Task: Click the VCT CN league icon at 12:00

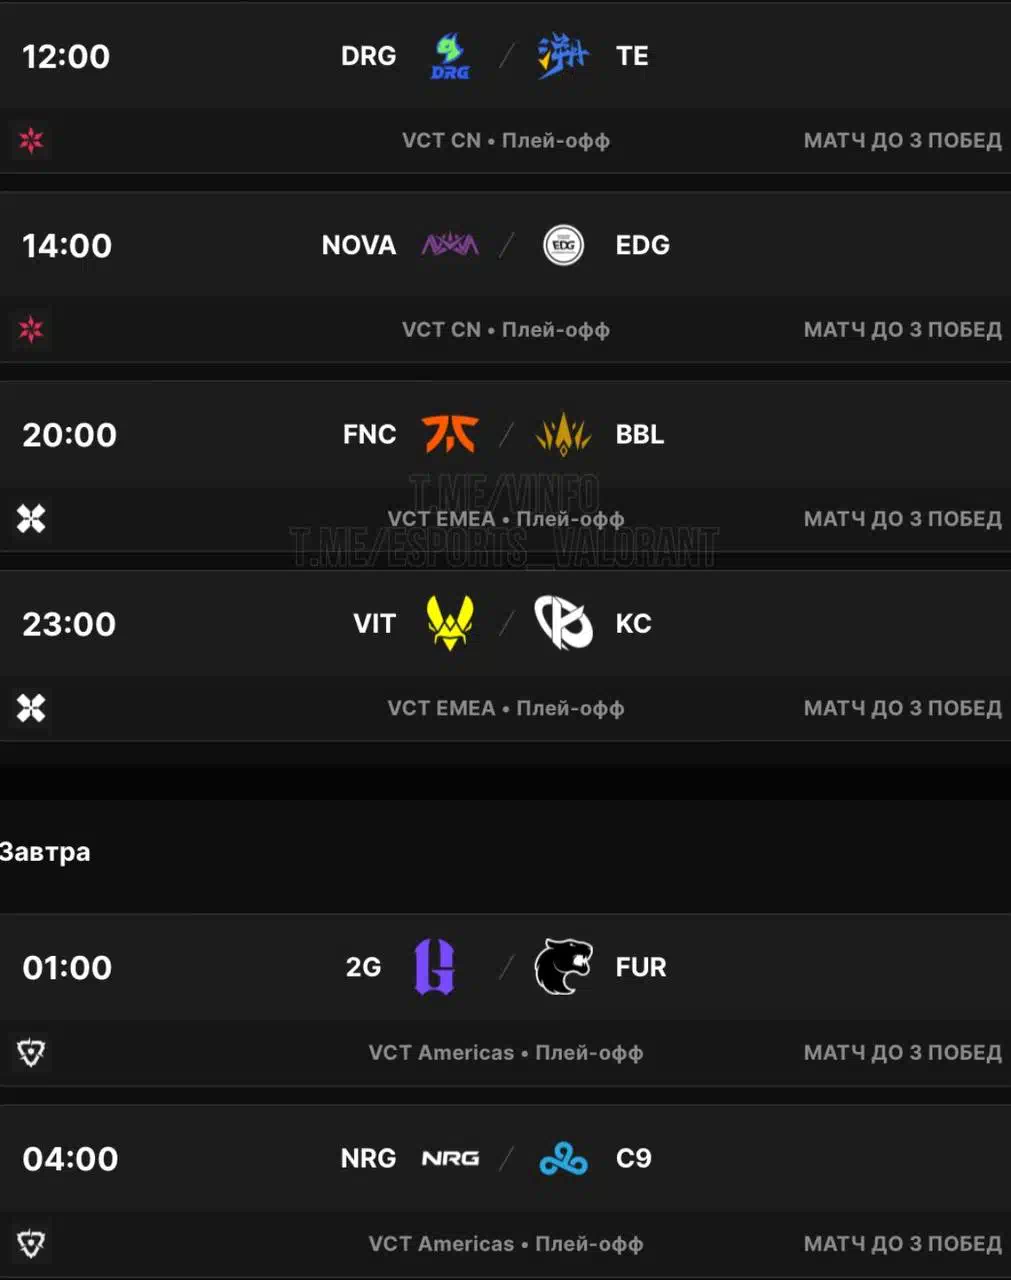Action: tap(31, 140)
